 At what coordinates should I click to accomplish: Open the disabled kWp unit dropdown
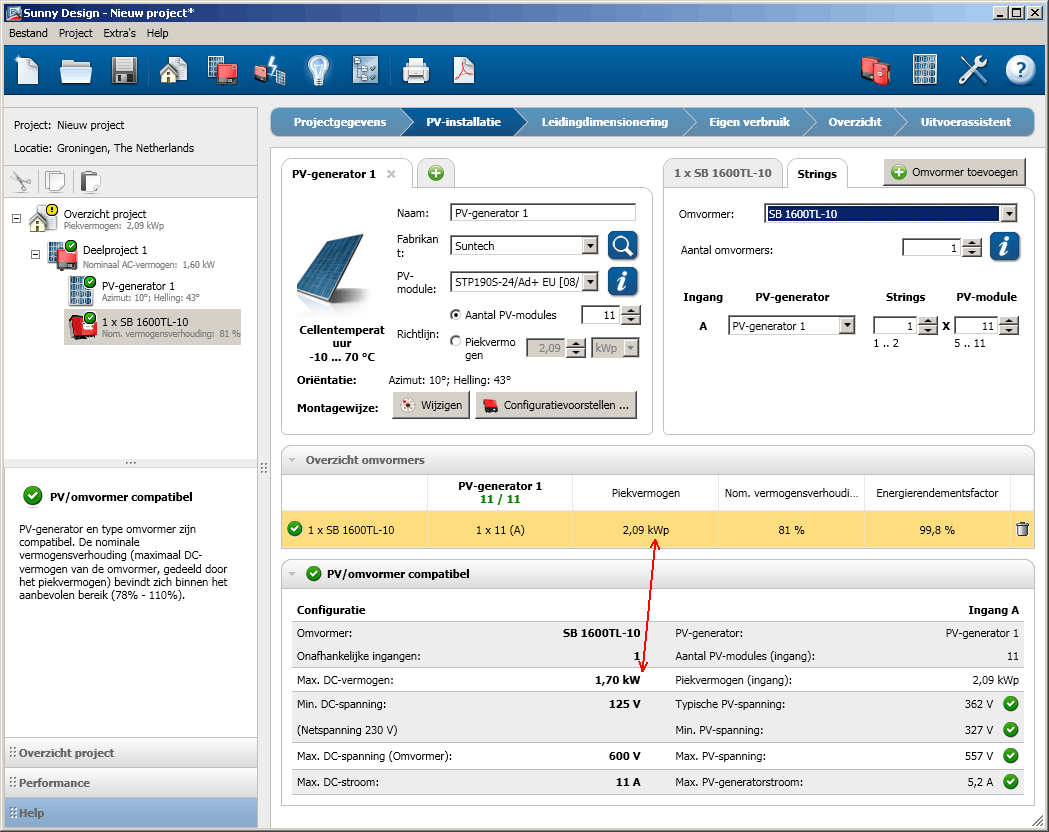pos(631,348)
